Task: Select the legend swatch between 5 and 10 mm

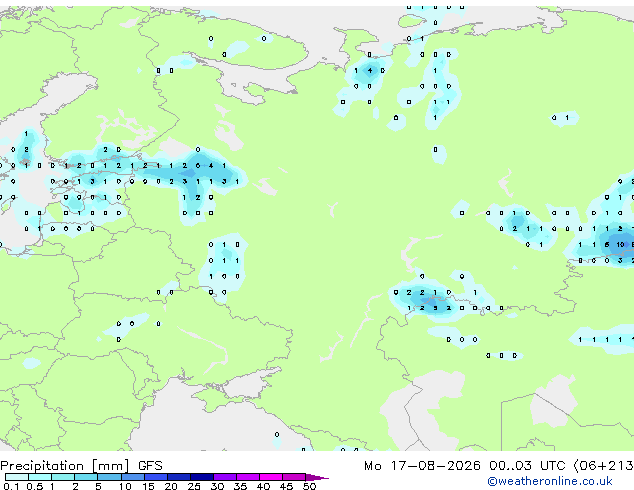Action: 109,477
